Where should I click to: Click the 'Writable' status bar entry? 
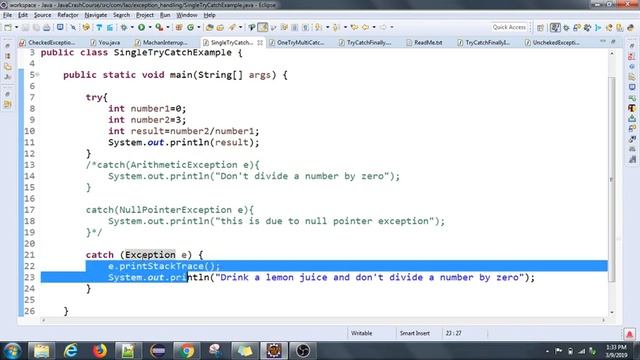[362, 333]
